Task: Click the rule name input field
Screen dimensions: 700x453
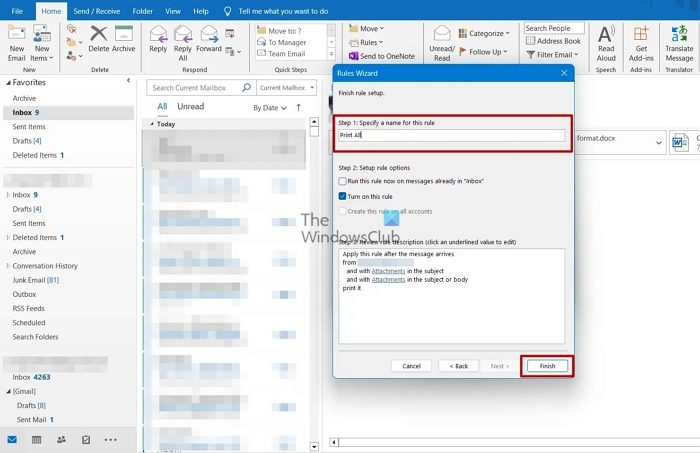Action: [451, 135]
